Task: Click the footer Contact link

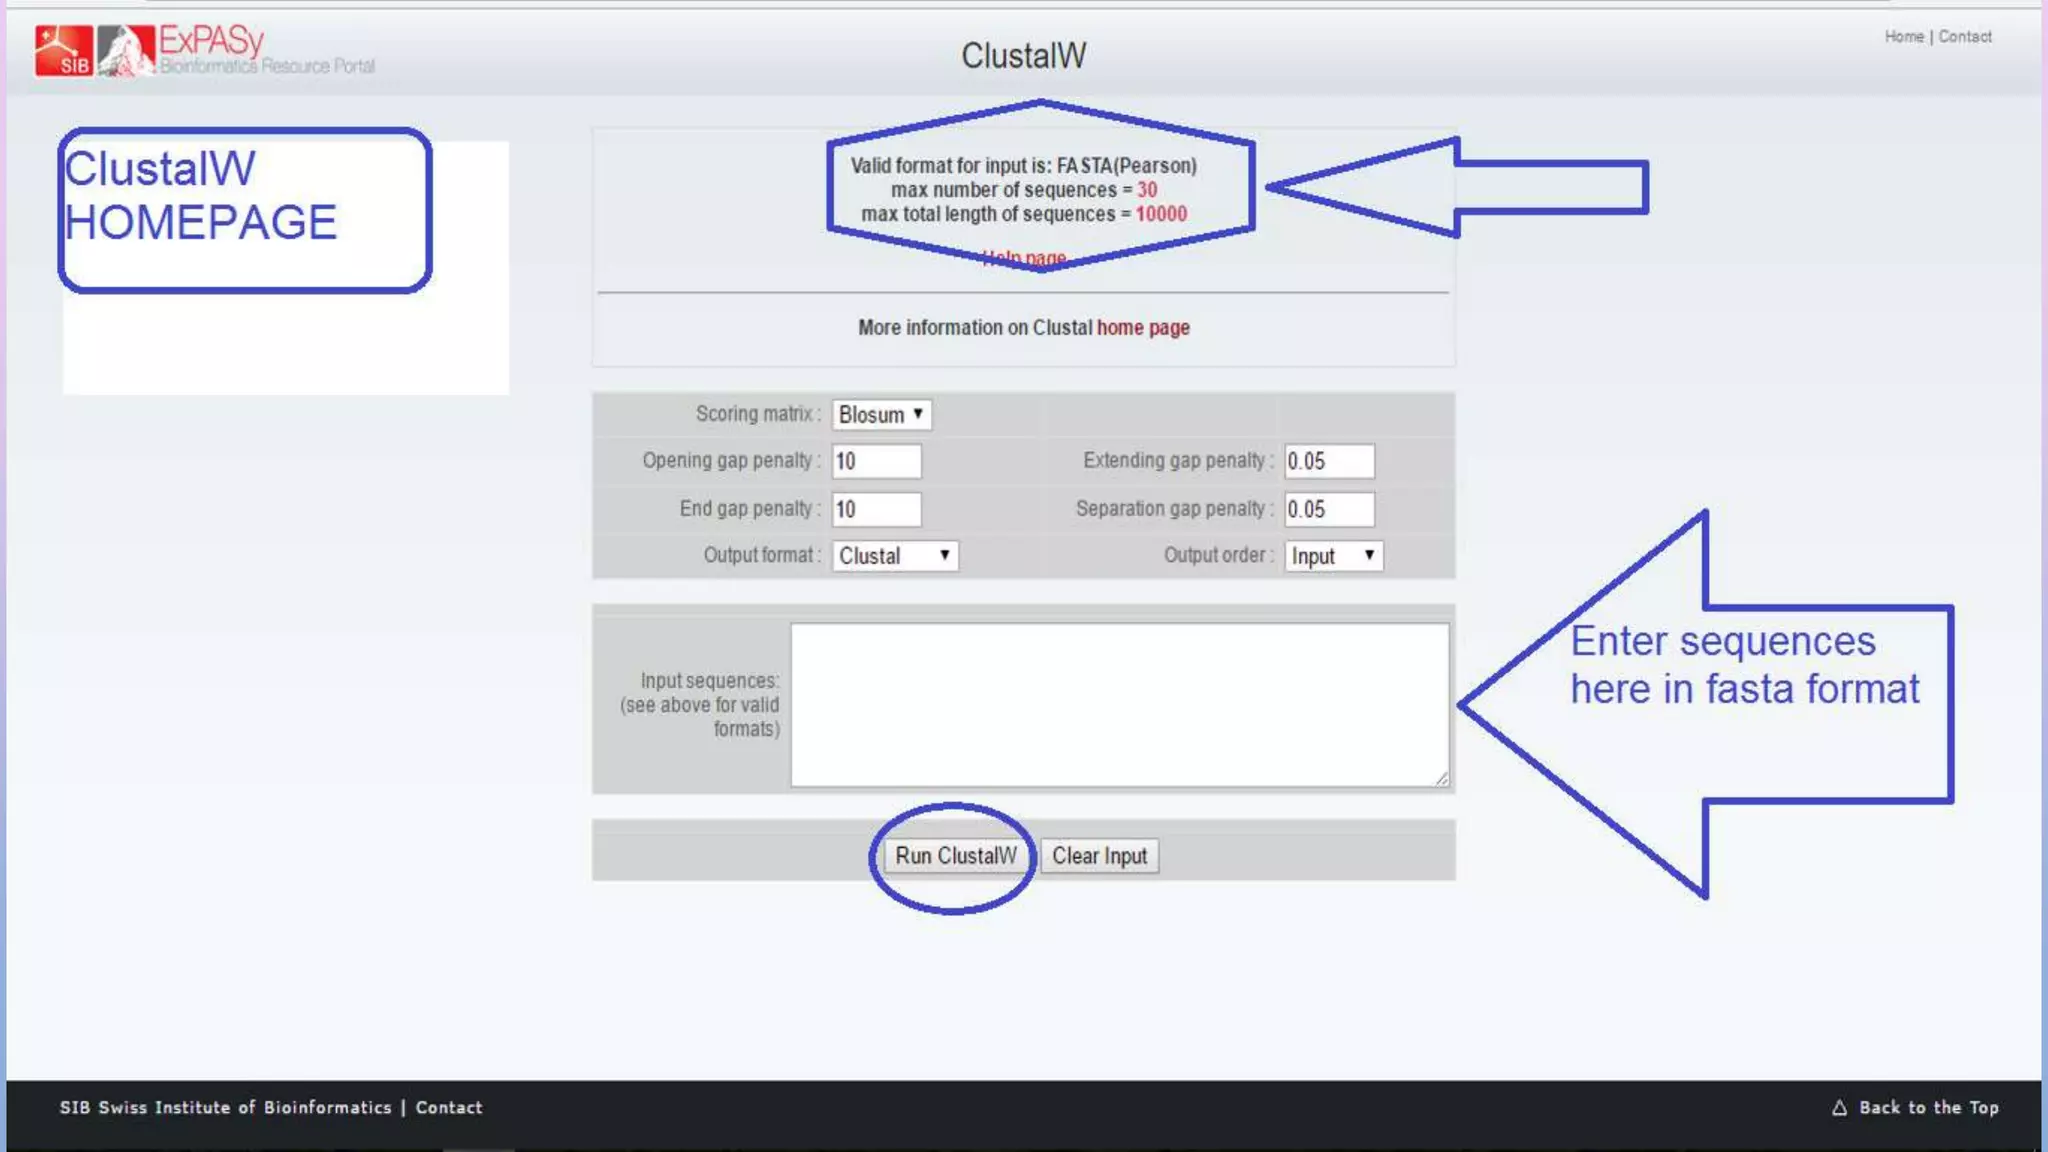Action: coord(449,1108)
